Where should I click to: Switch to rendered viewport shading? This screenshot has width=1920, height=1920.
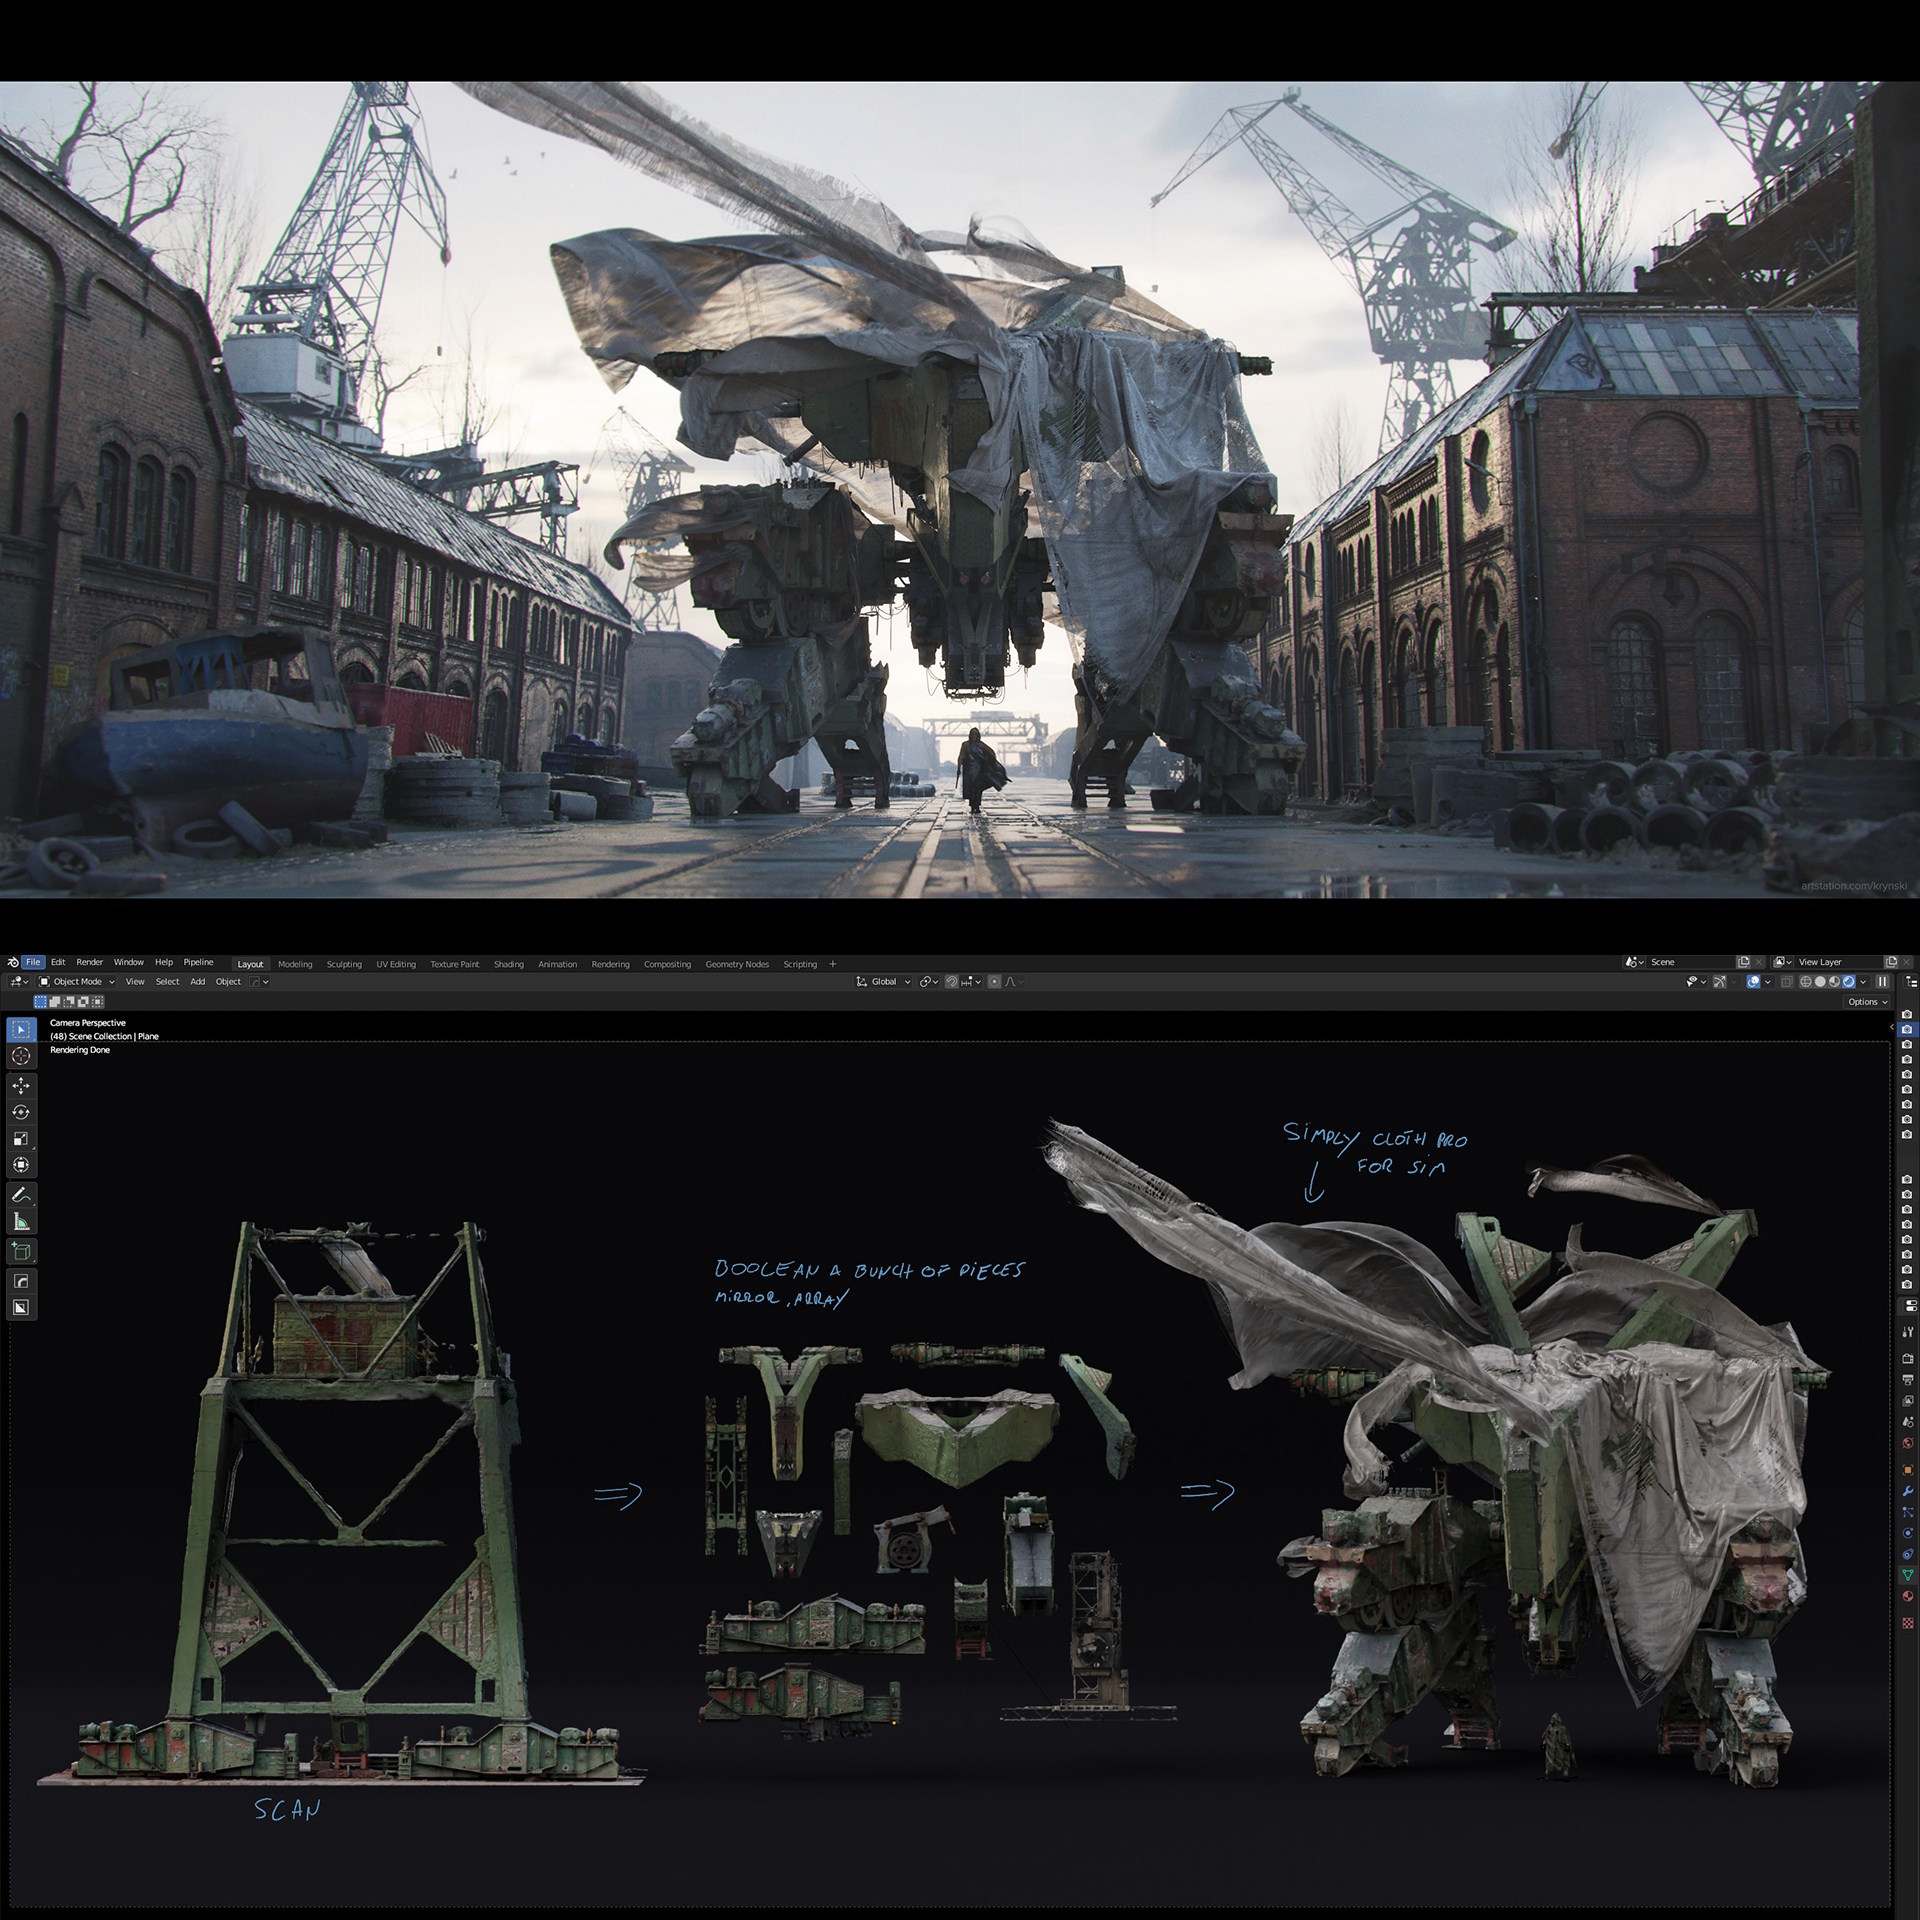click(x=1848, y=982)
